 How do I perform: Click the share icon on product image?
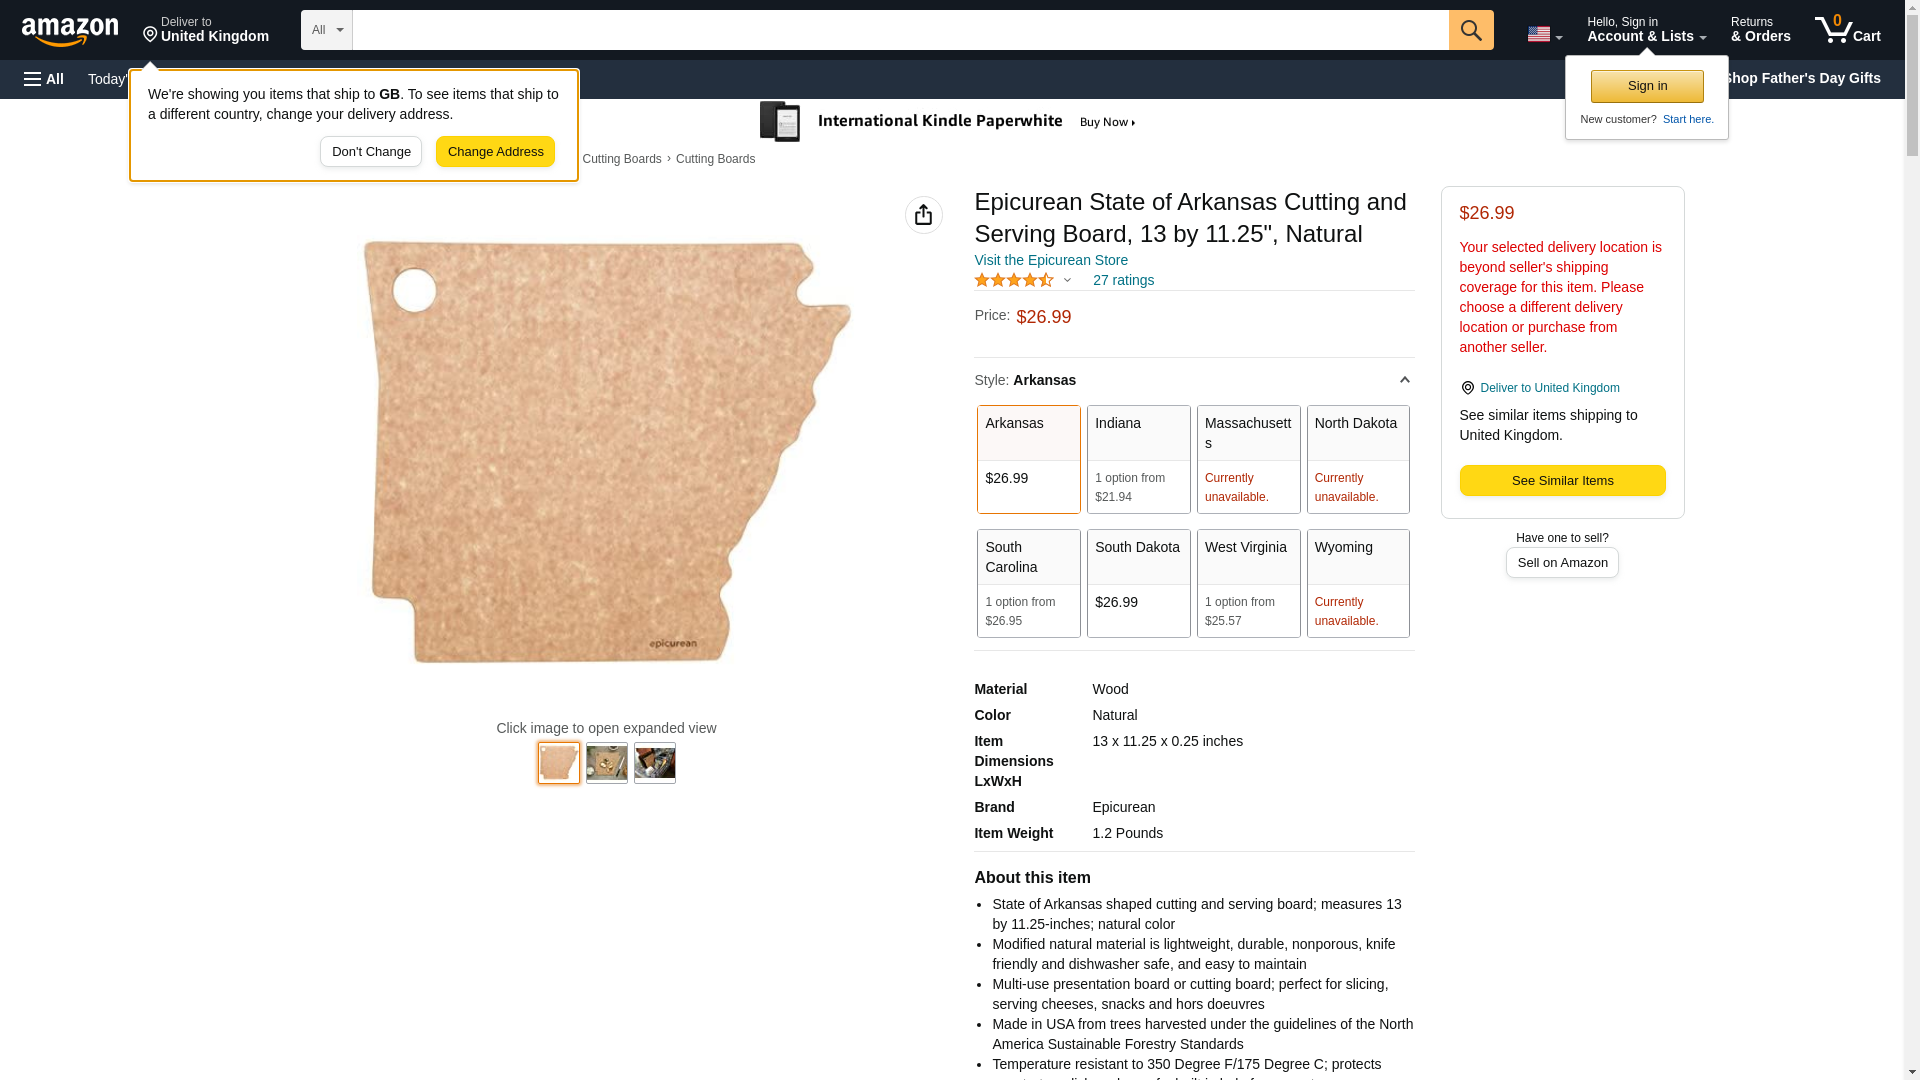[923, 215]
